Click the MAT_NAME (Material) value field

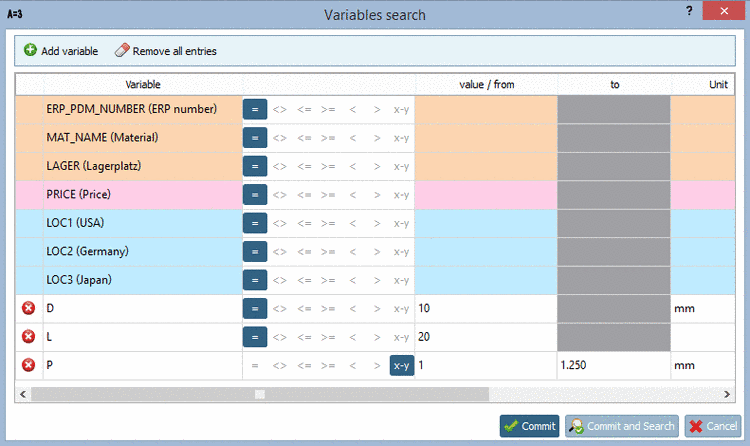pos(486,138)
